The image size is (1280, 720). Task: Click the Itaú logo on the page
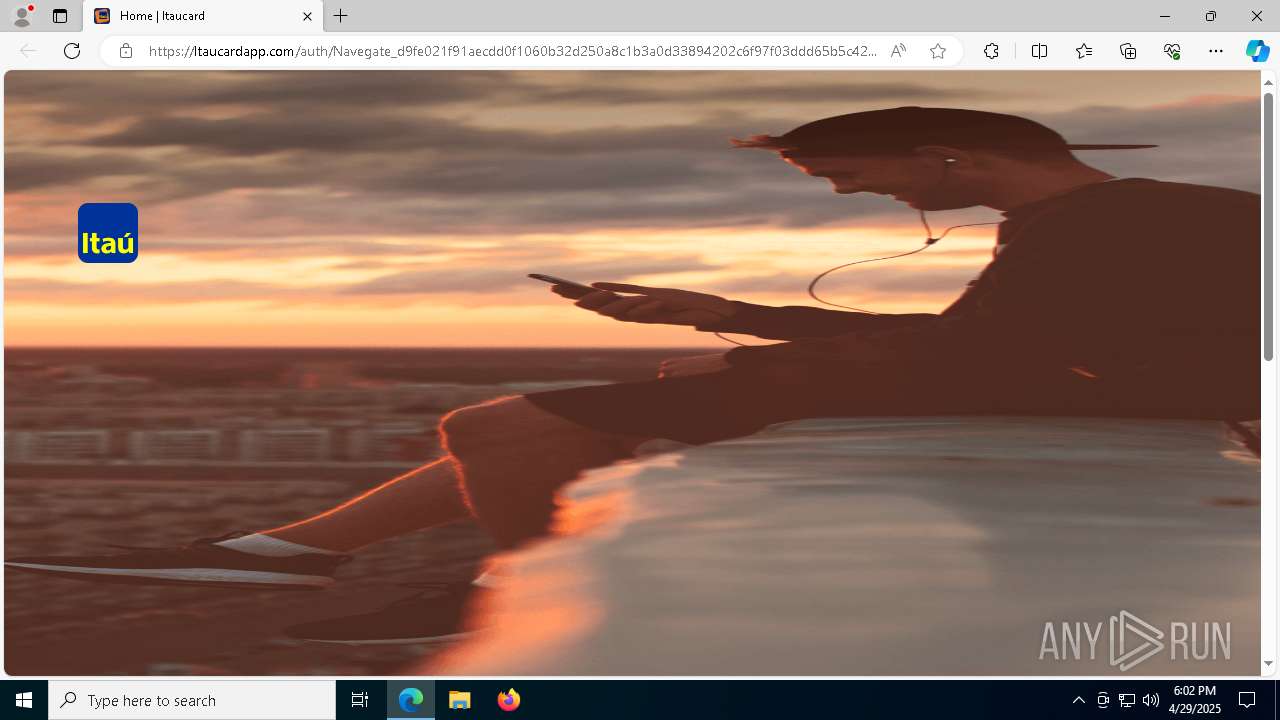[x=108, y=233]
